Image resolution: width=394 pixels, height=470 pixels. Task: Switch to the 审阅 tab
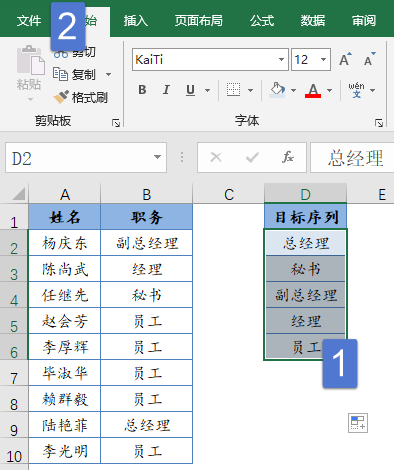tap(364, 21)
